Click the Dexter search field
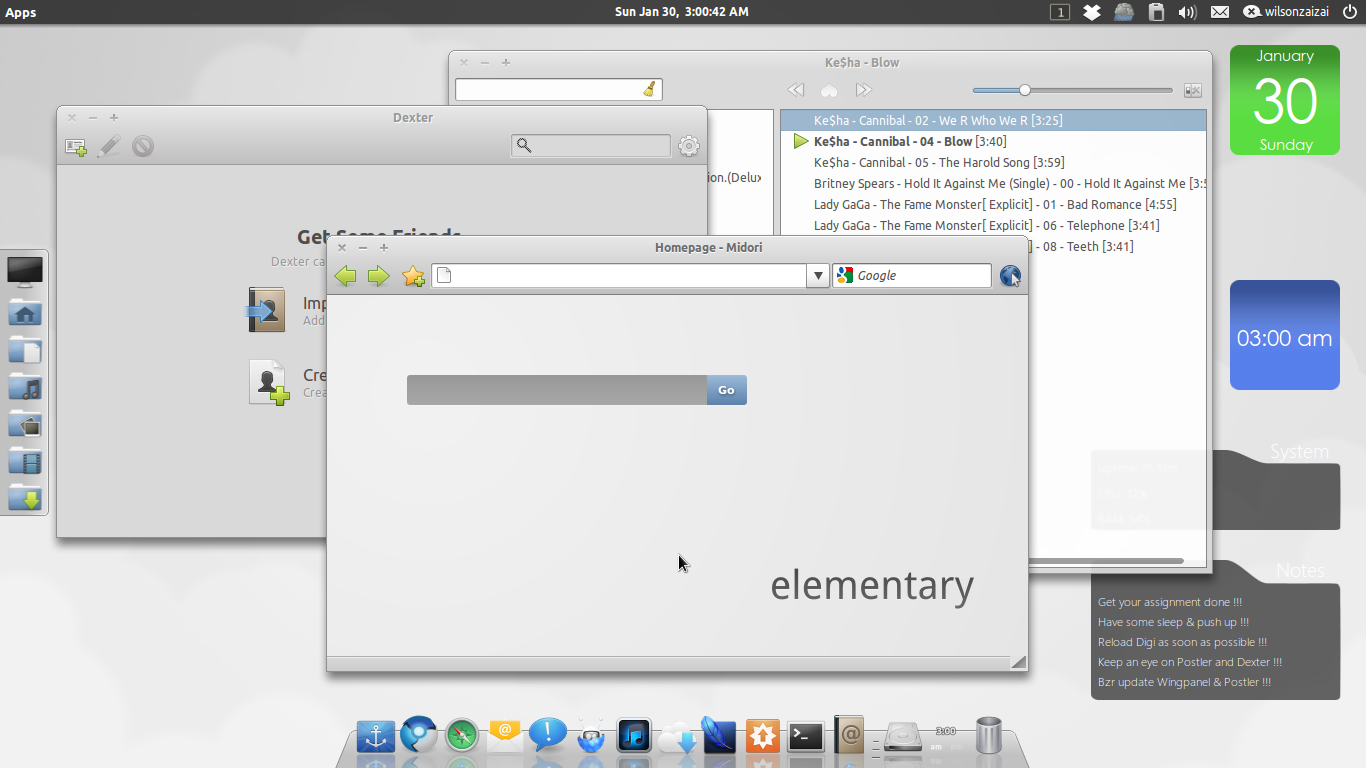Viewport: 1366px width, 768px height. click(590, 146)
